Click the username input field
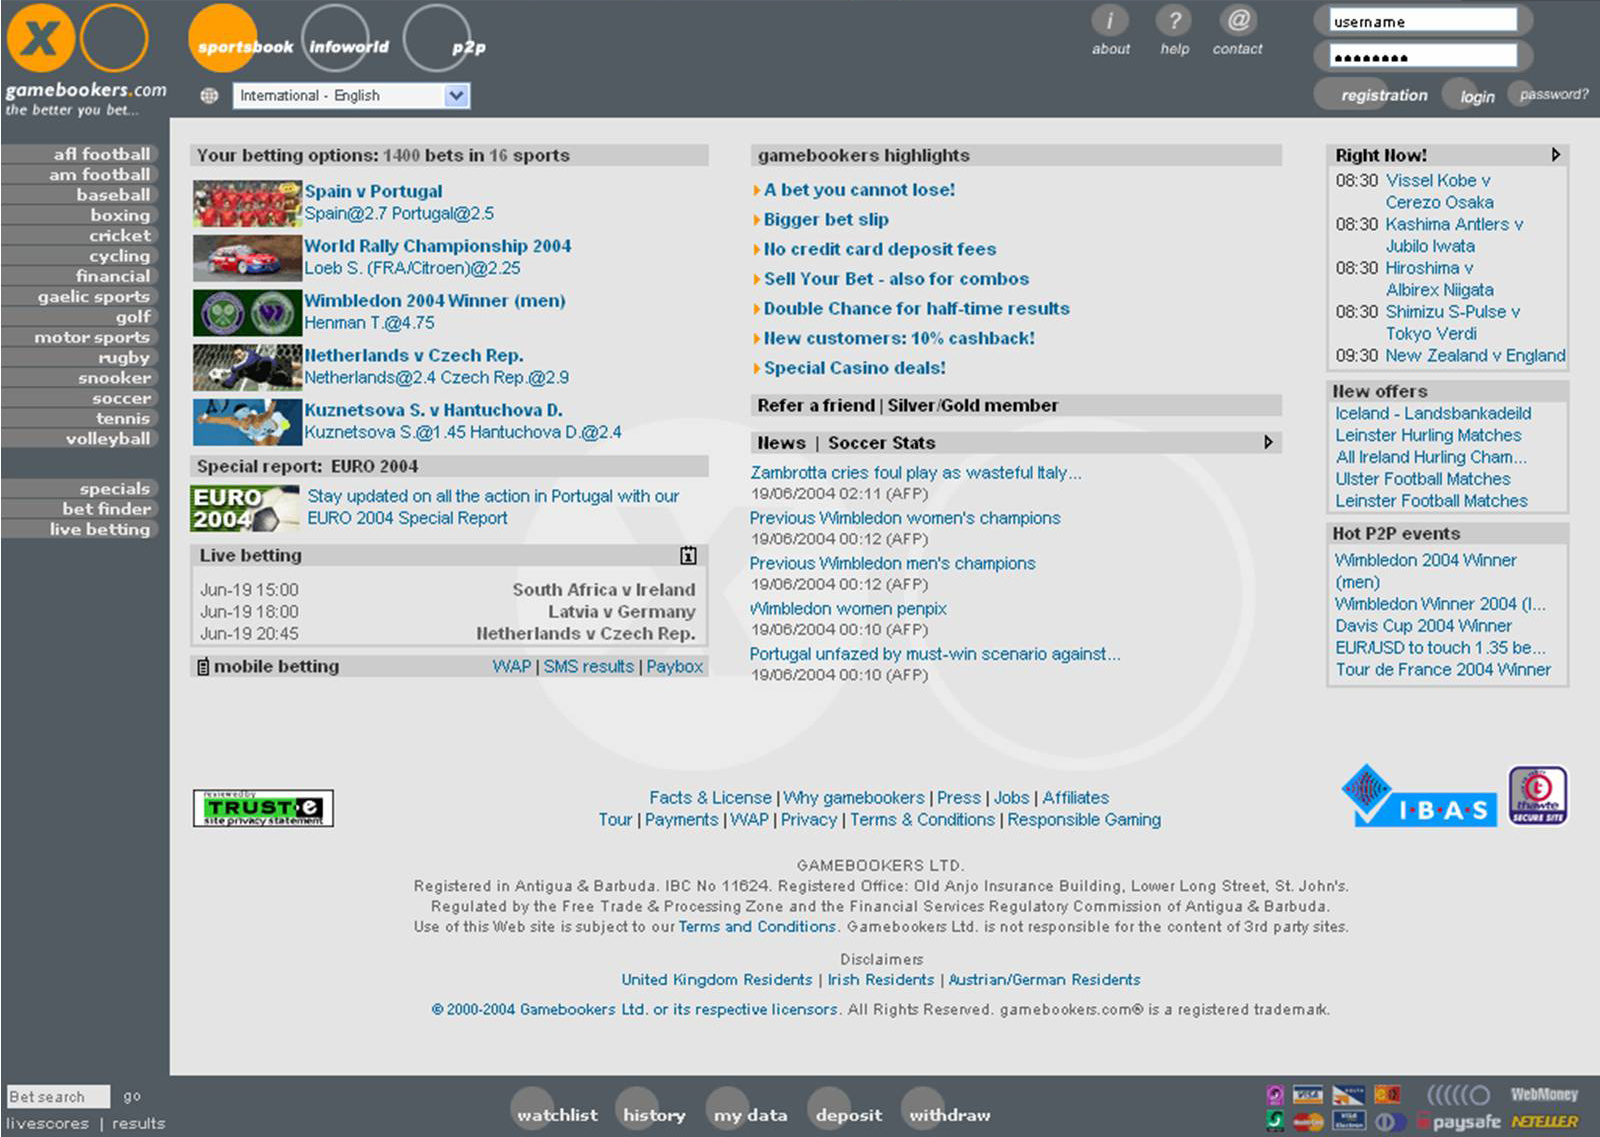The width and height of the screenshot is (1600, 1137). (1423, 21)
